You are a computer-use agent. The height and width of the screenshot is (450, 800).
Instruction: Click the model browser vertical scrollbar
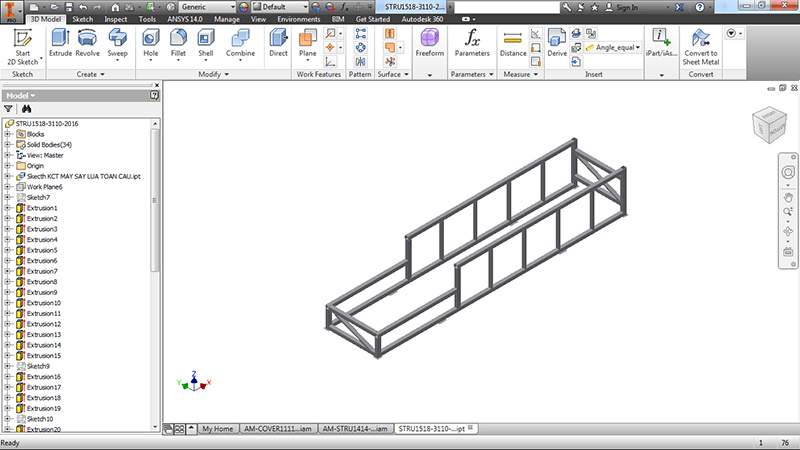[x=155, y=200]
